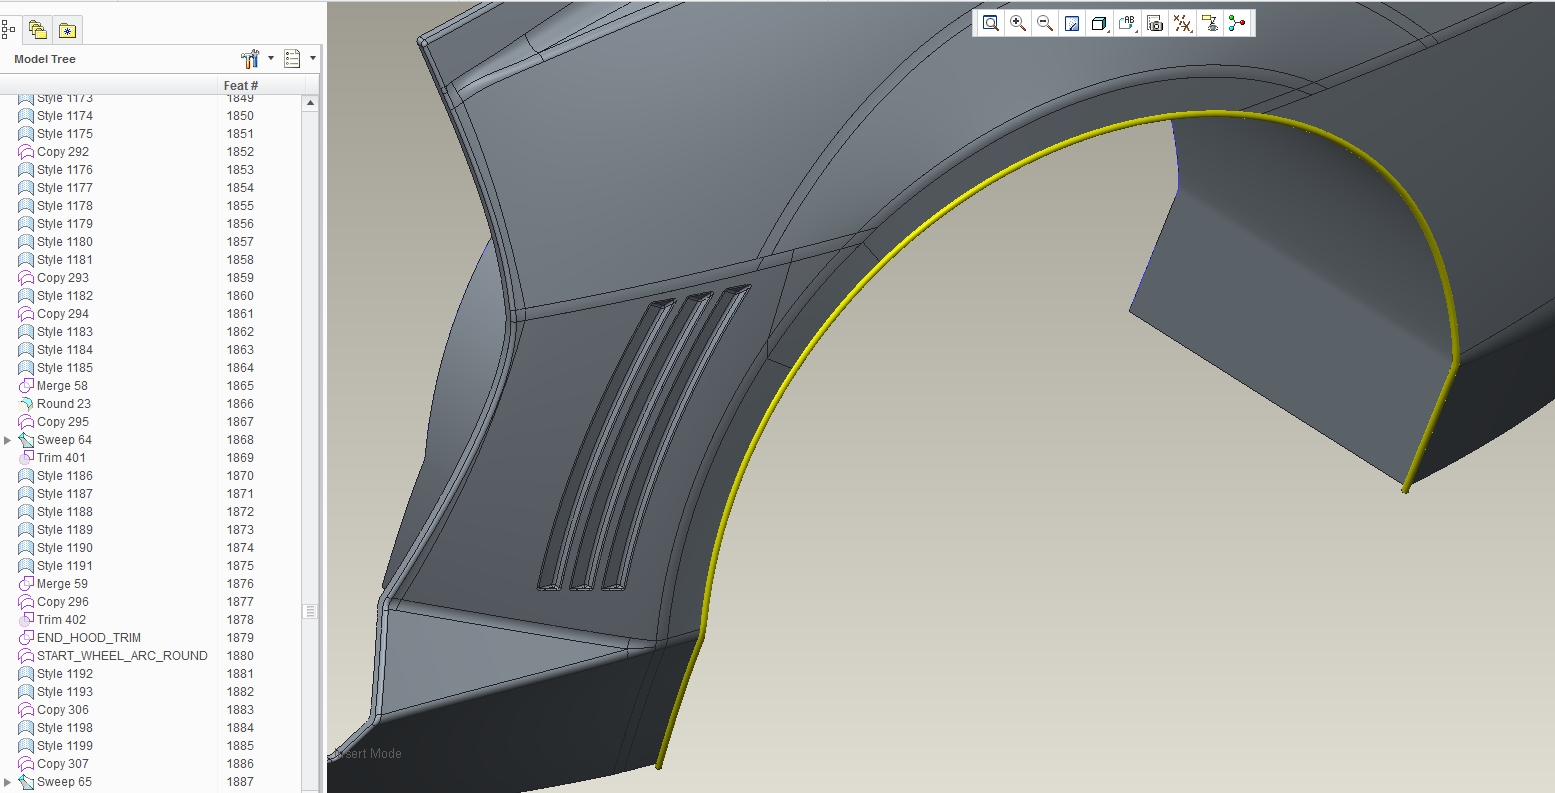Click the Insert Mode indicator text
Screen dimensions: 1555x793
click(x=368, y=754)
